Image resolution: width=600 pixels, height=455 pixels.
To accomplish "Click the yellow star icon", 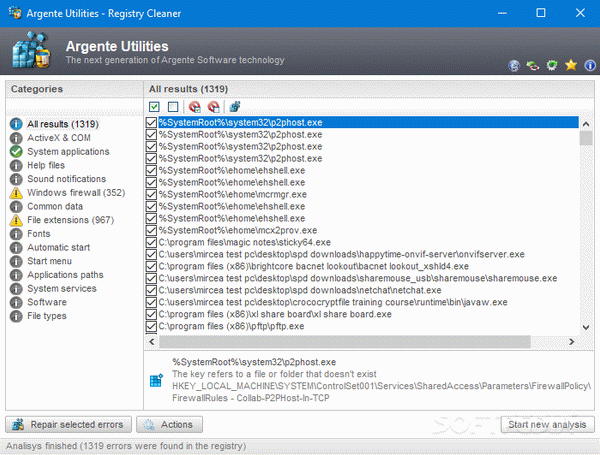I will coord(571,65).
